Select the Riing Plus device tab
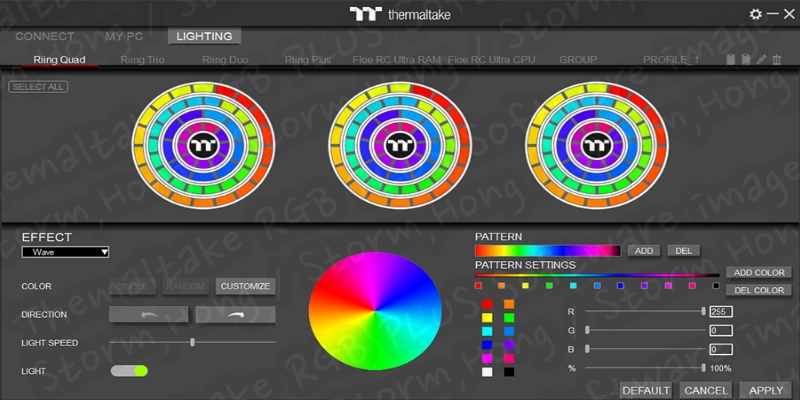The height and width of the screenshot is (400, 800). pyautogui.click(x=308, y=60)
